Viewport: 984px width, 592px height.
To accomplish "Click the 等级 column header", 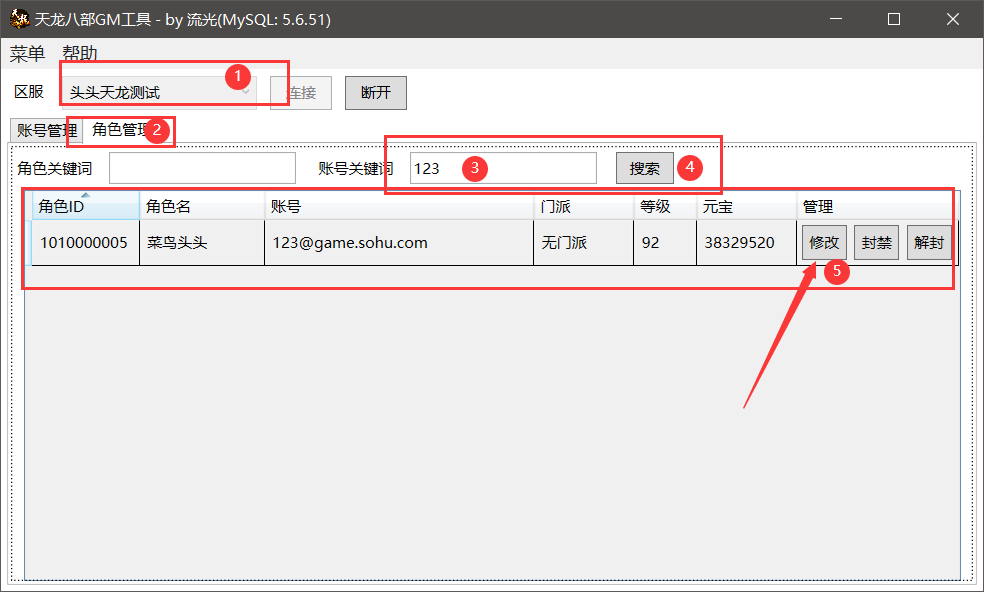I will [665, 206].
